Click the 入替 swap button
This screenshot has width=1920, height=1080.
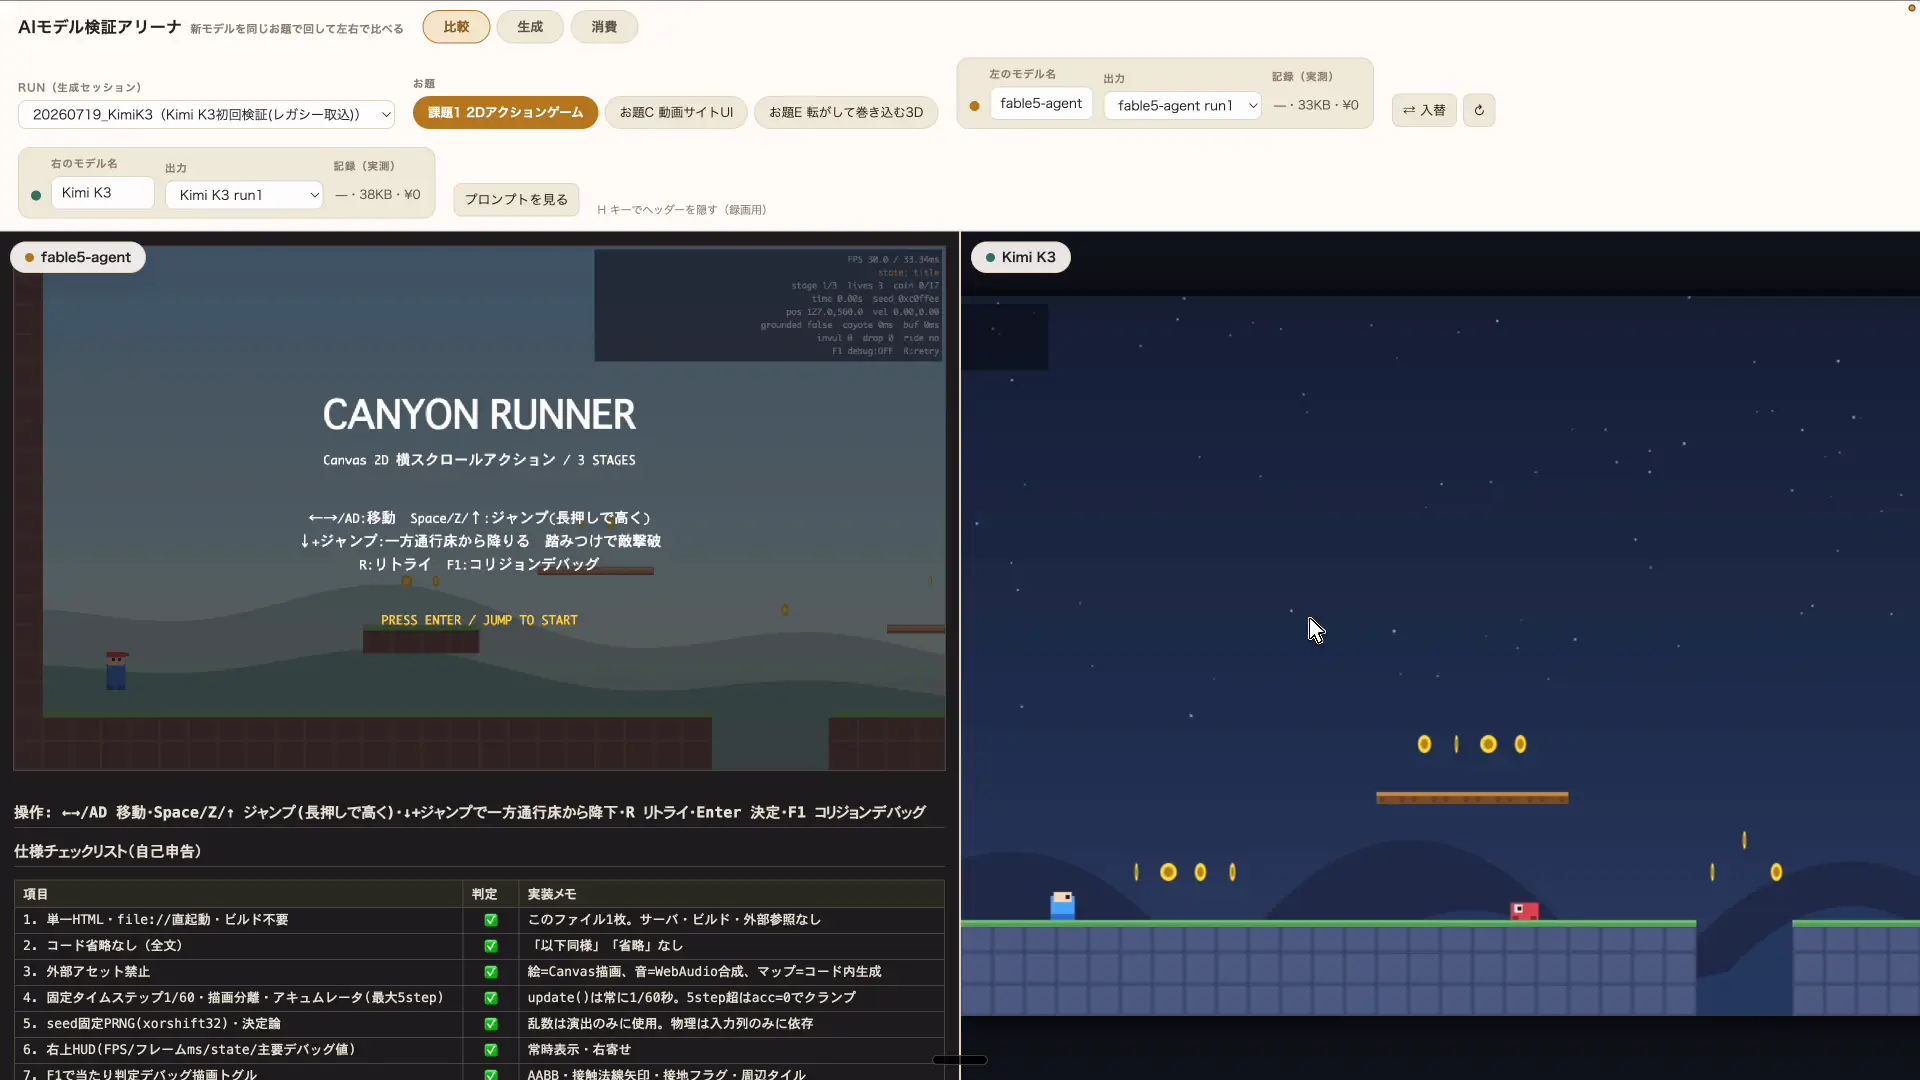click(x=1424, y=110)
